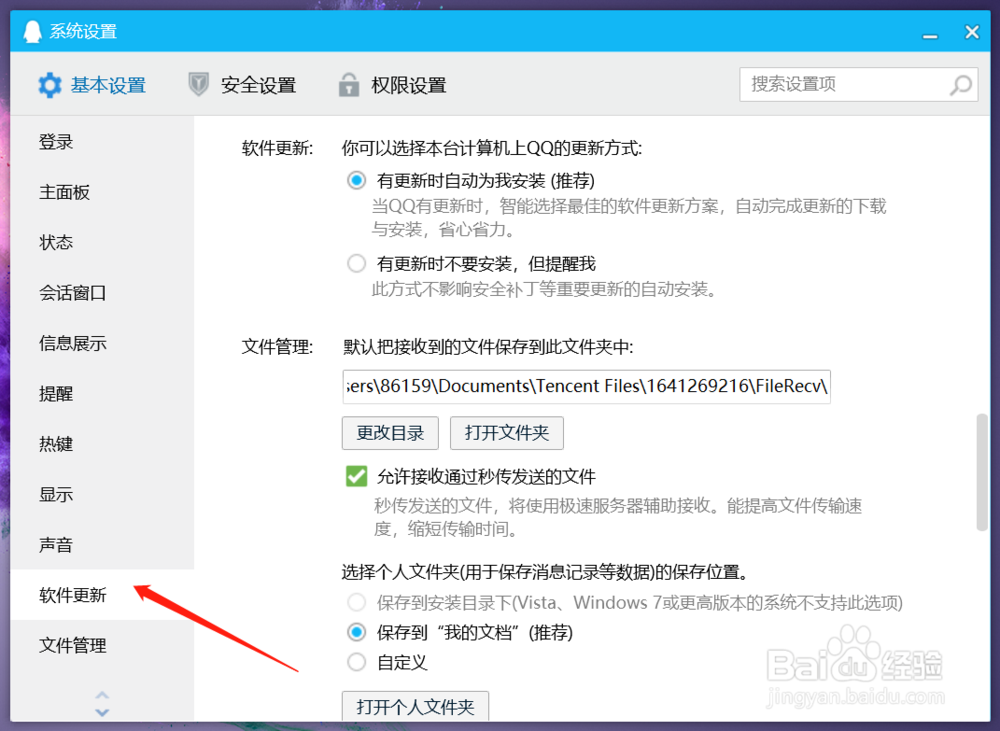Screen dimensions: 1000x731
Task: Open the 基本设置 tab
Action: click(x=92, y=85)
